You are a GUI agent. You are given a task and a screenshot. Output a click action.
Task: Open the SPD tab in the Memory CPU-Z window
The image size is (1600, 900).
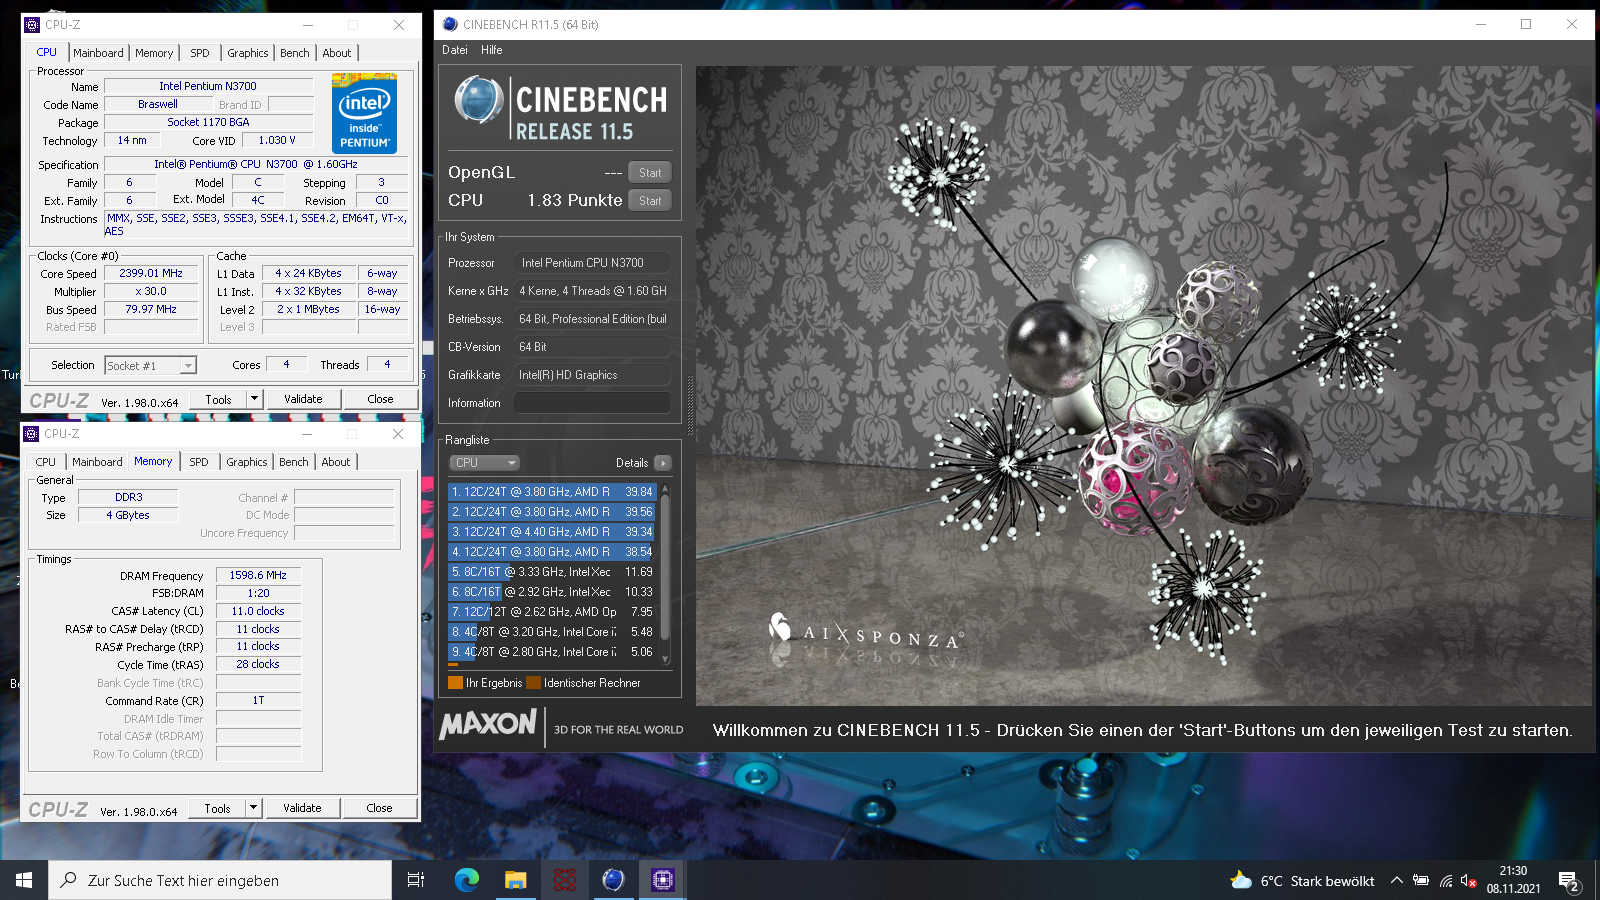(x=199, y=462)
